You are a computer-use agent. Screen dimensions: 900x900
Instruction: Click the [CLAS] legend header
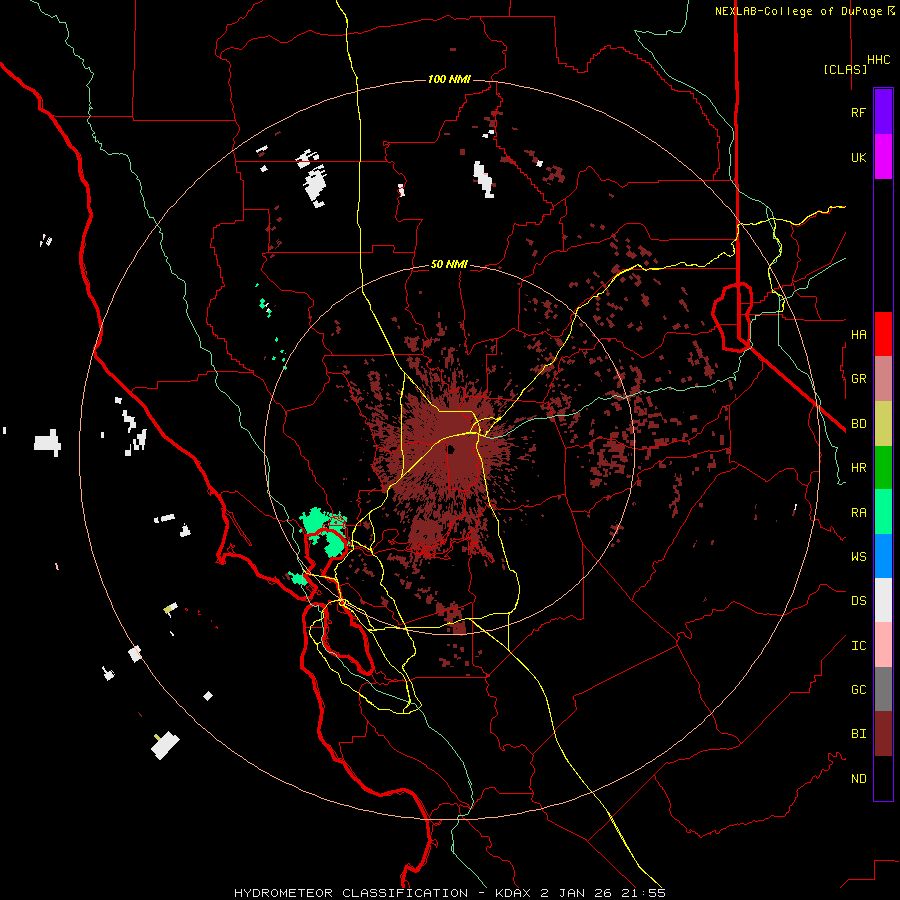coord(845,69)
